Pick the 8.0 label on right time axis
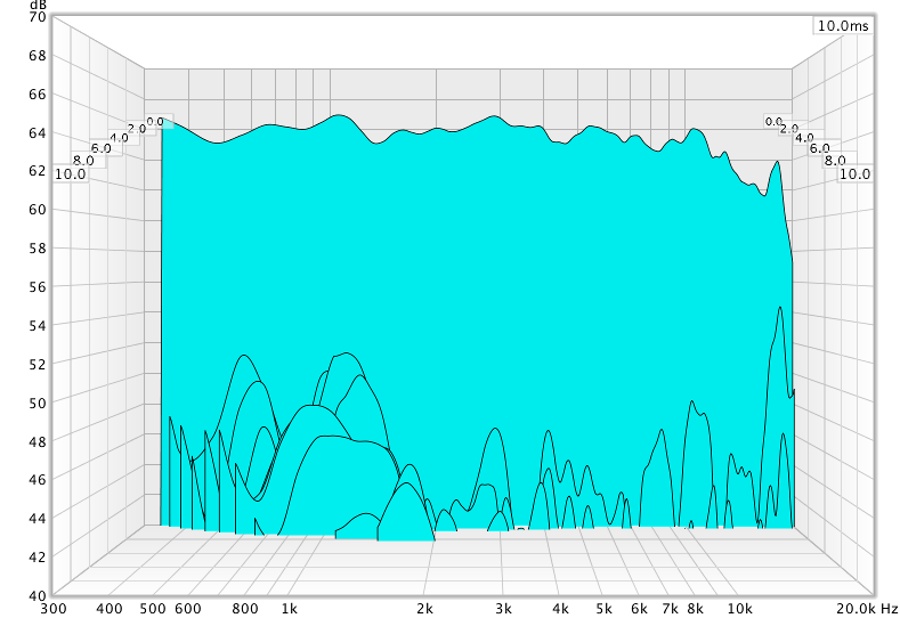The width and height of the screenshot is (900, 618). [835, 161]
